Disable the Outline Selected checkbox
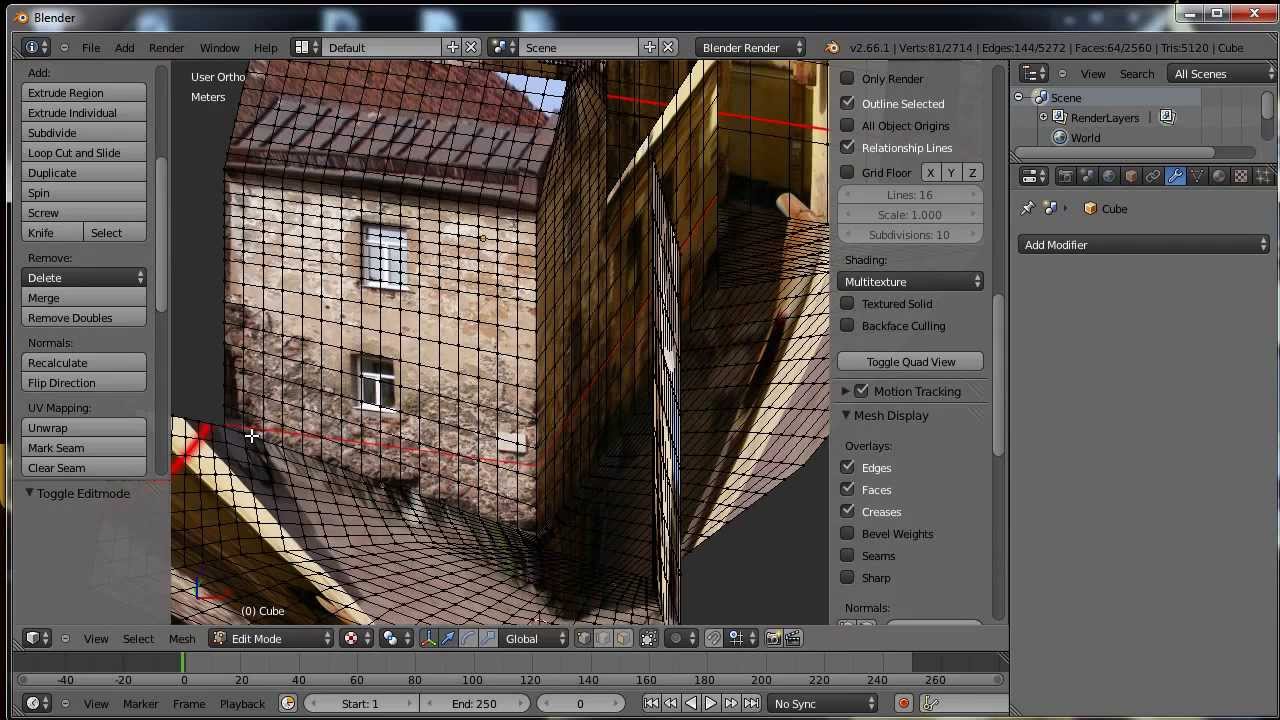The height and width of the screenshot is (720, 1280). tap(847, 104)
